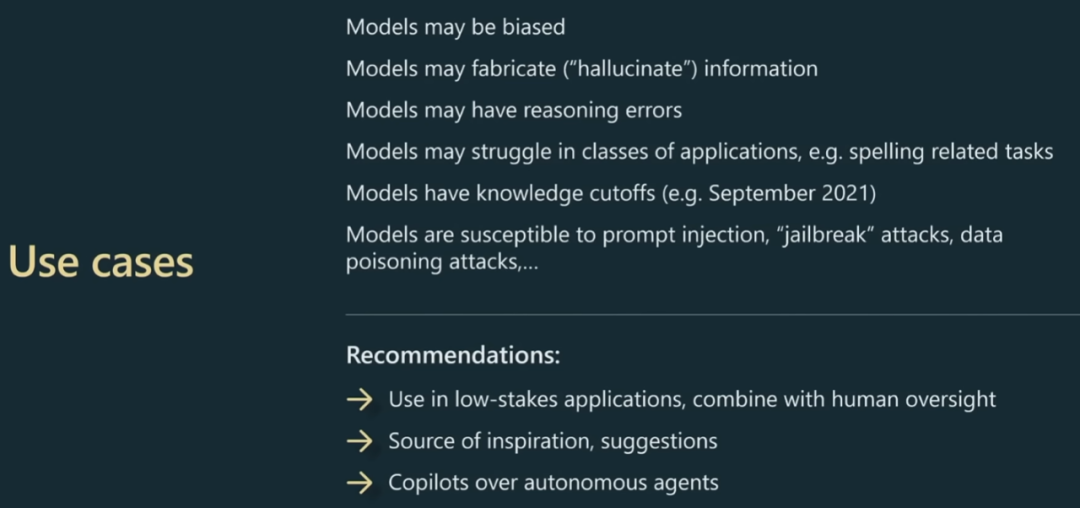Select 'Models may have reasoning errors' text
The image size is (1080, 508).
[514, 110]
